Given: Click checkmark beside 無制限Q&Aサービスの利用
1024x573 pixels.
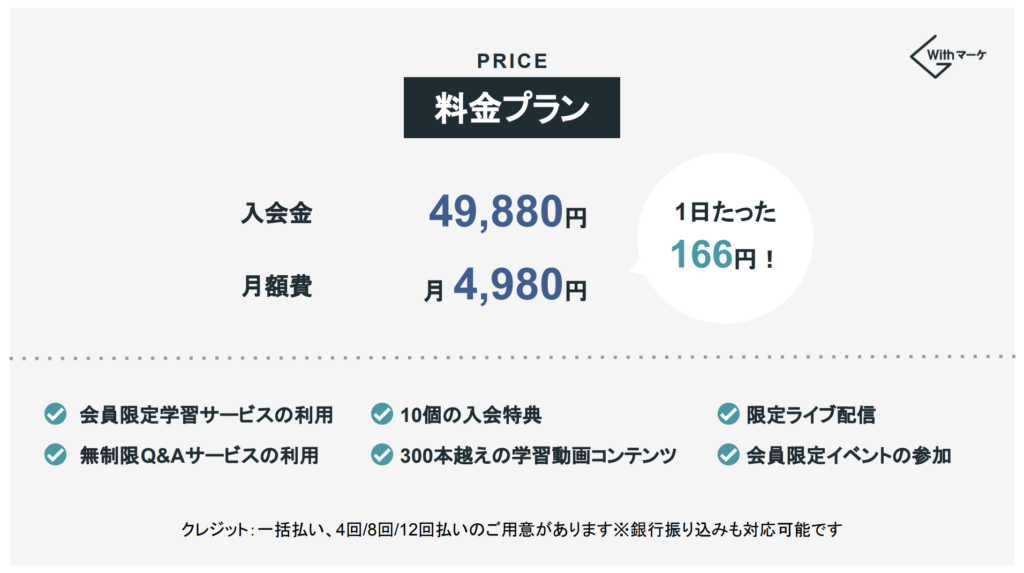Looking at the screenshot, I should (x=56, y=454).
